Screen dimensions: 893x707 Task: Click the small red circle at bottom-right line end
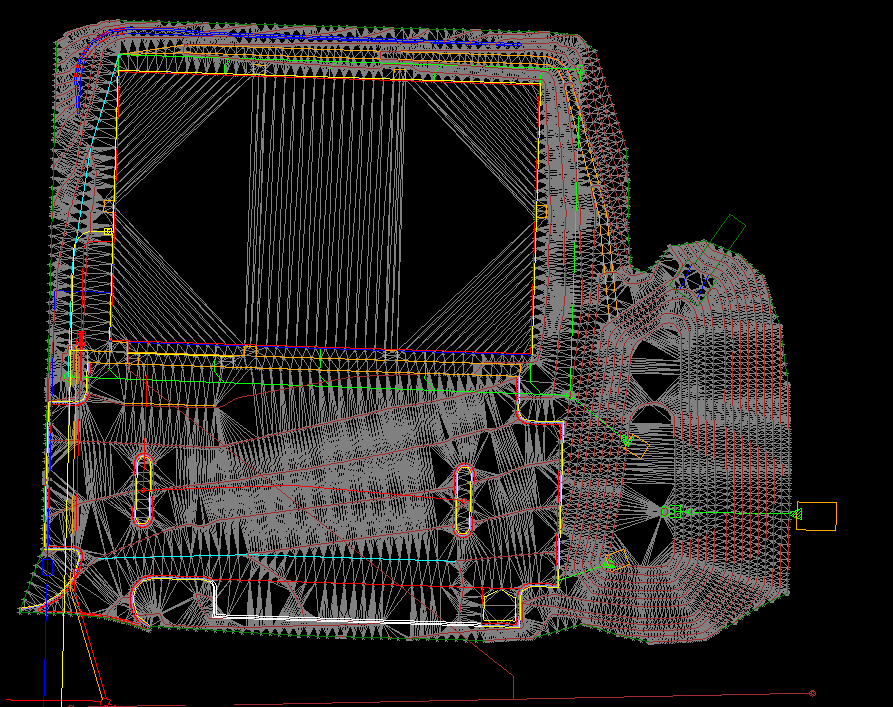click(x=812, y=693)
